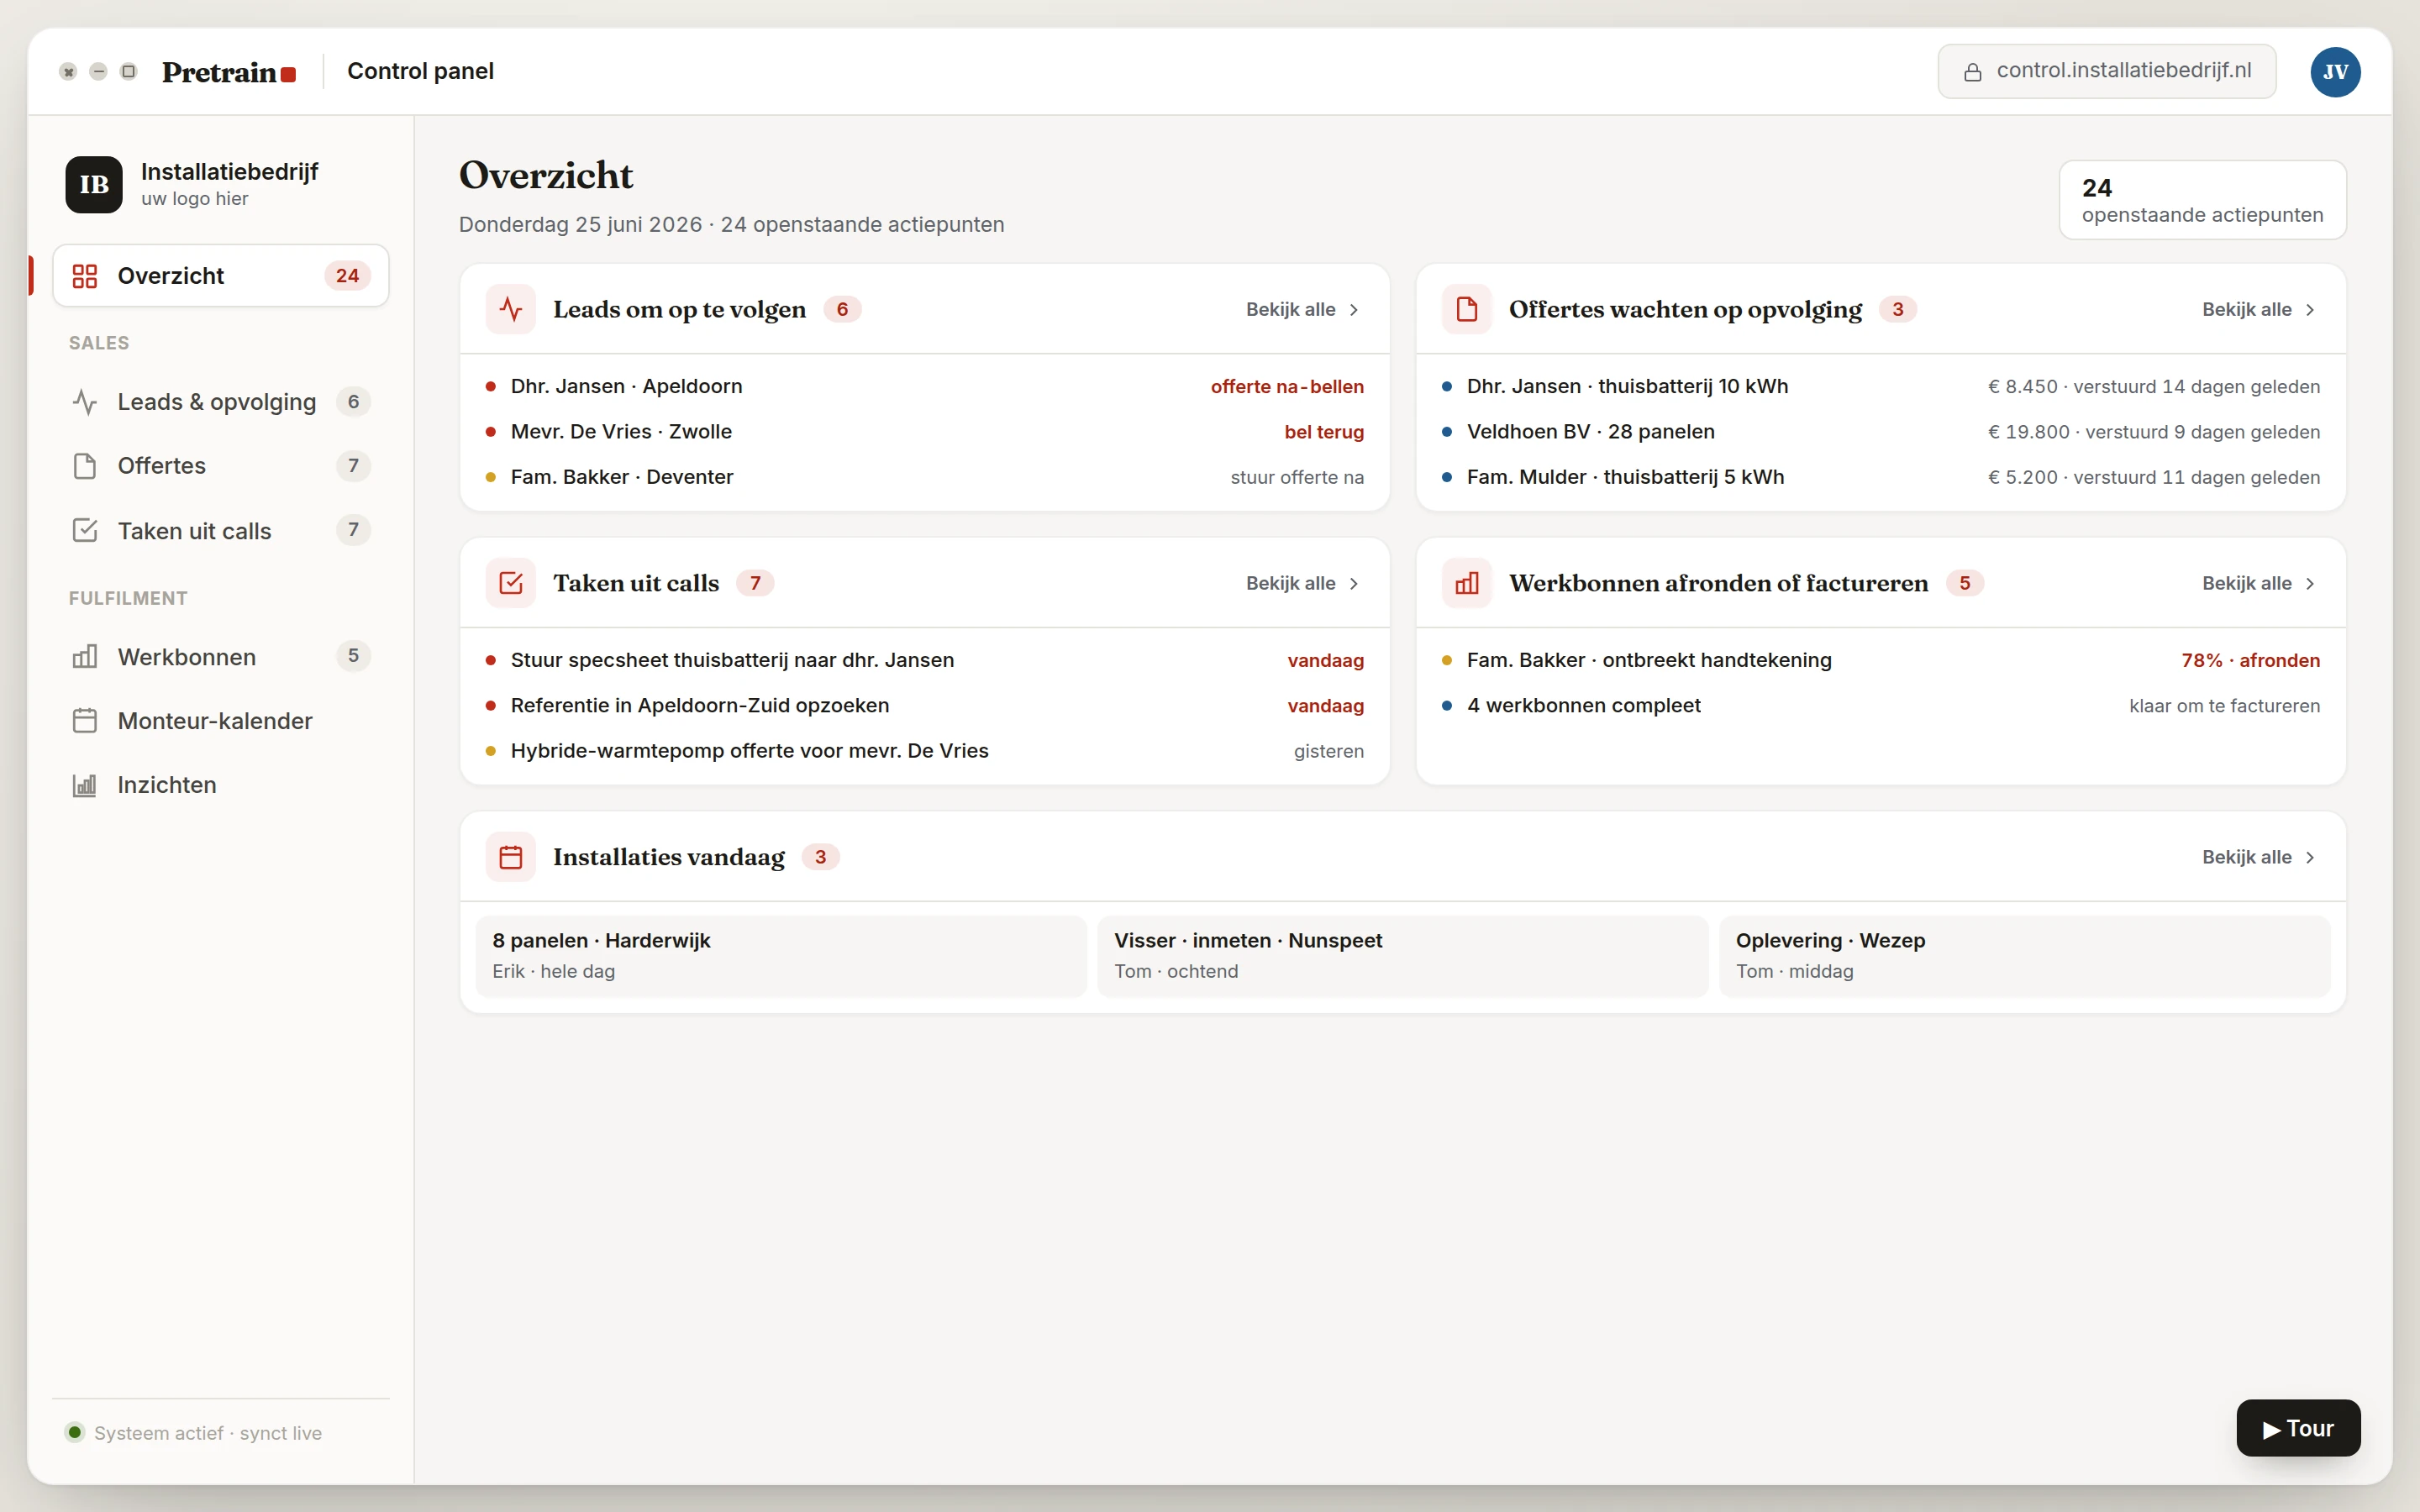2420x1512 pixels.
Task: Click chevron next to Bekijk alle in Werkbonnen card
Action: pos(2310,584)
